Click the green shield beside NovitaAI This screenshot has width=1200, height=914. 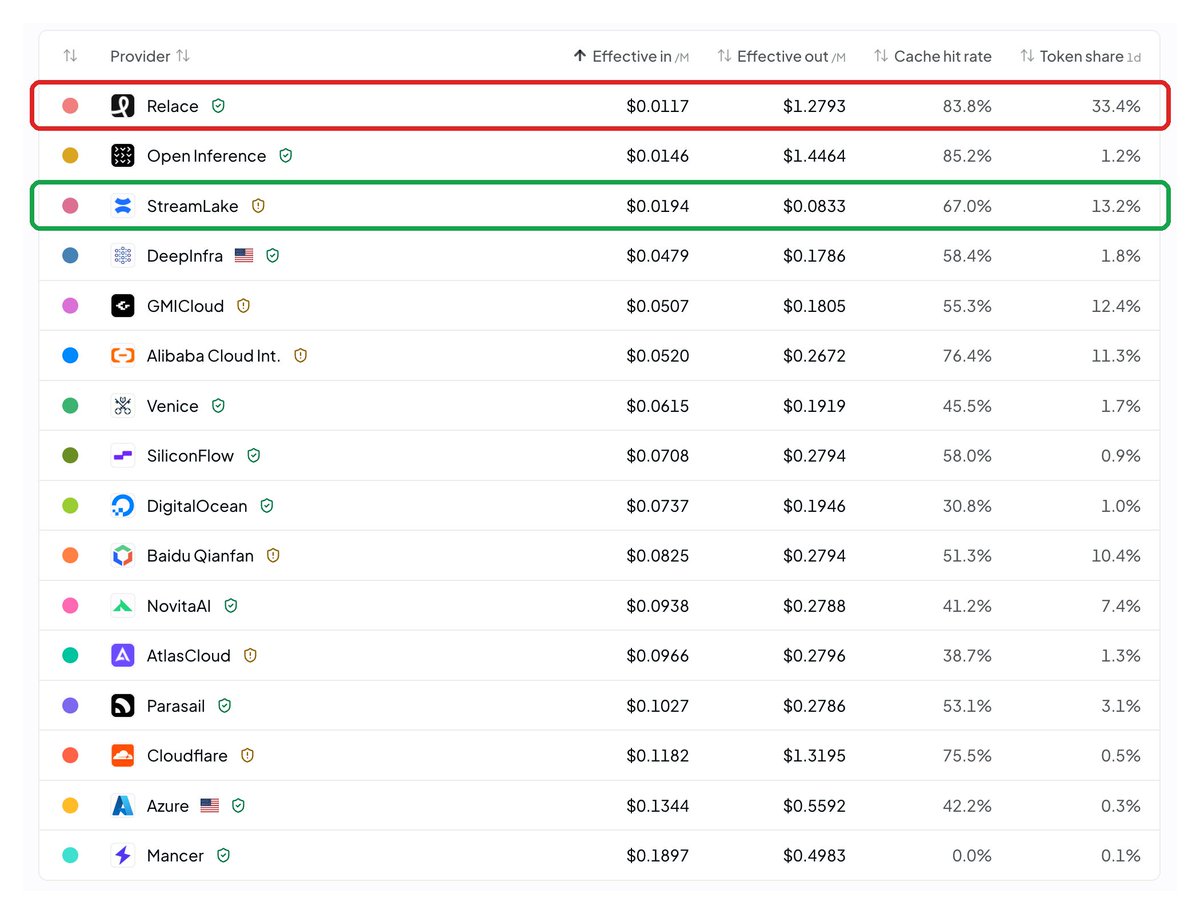(x=231, y=606)
